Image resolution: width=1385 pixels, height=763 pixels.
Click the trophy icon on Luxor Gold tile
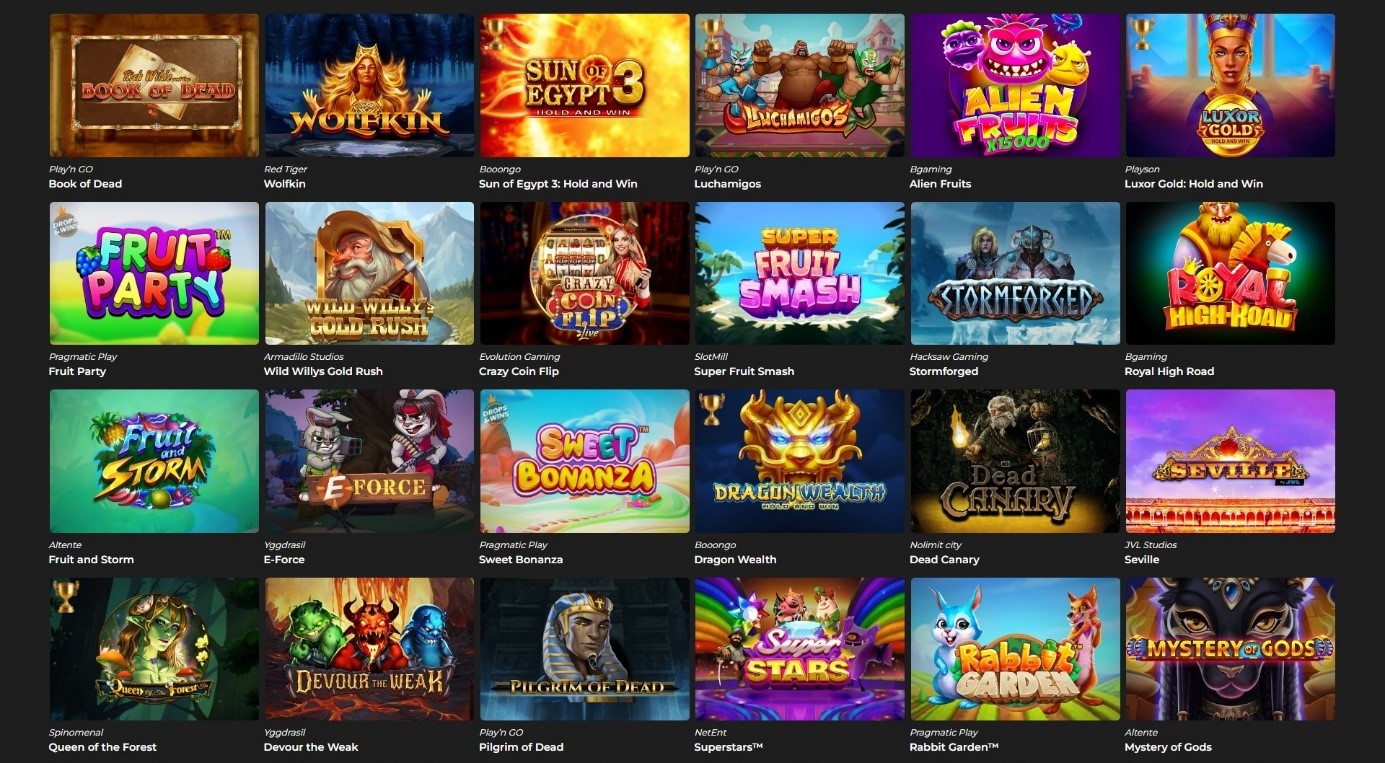(x=1142, y=34)
